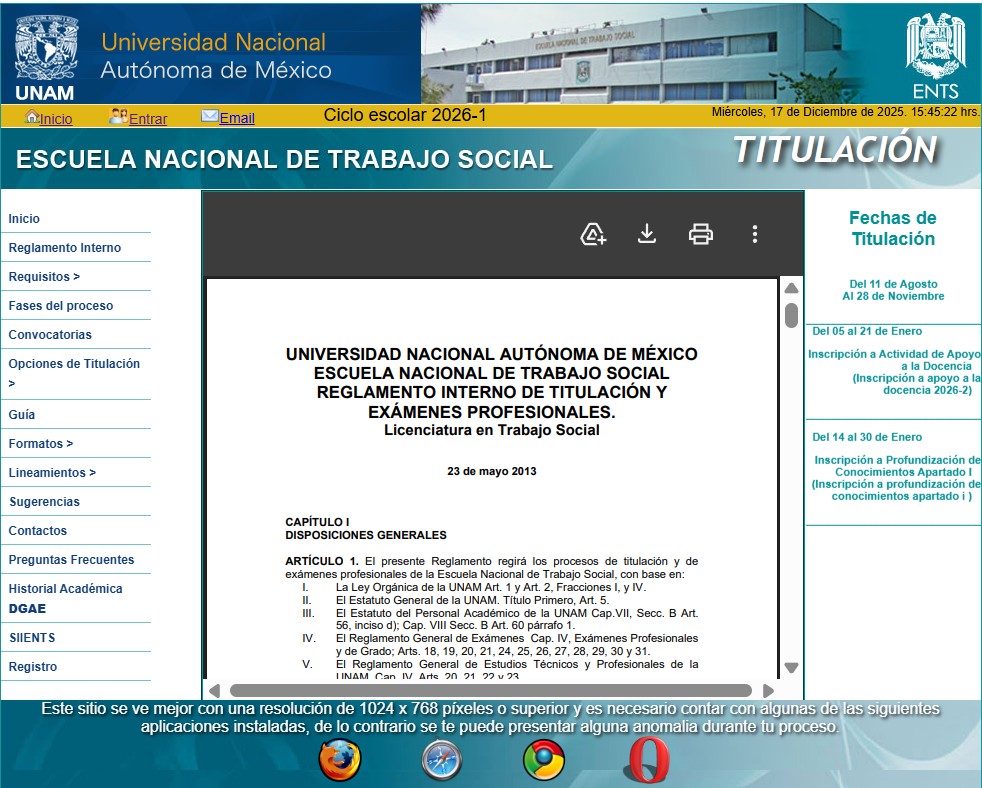Expand the Formatos submenu
Screen dimensions: 982x788
[x=41, y=443]
